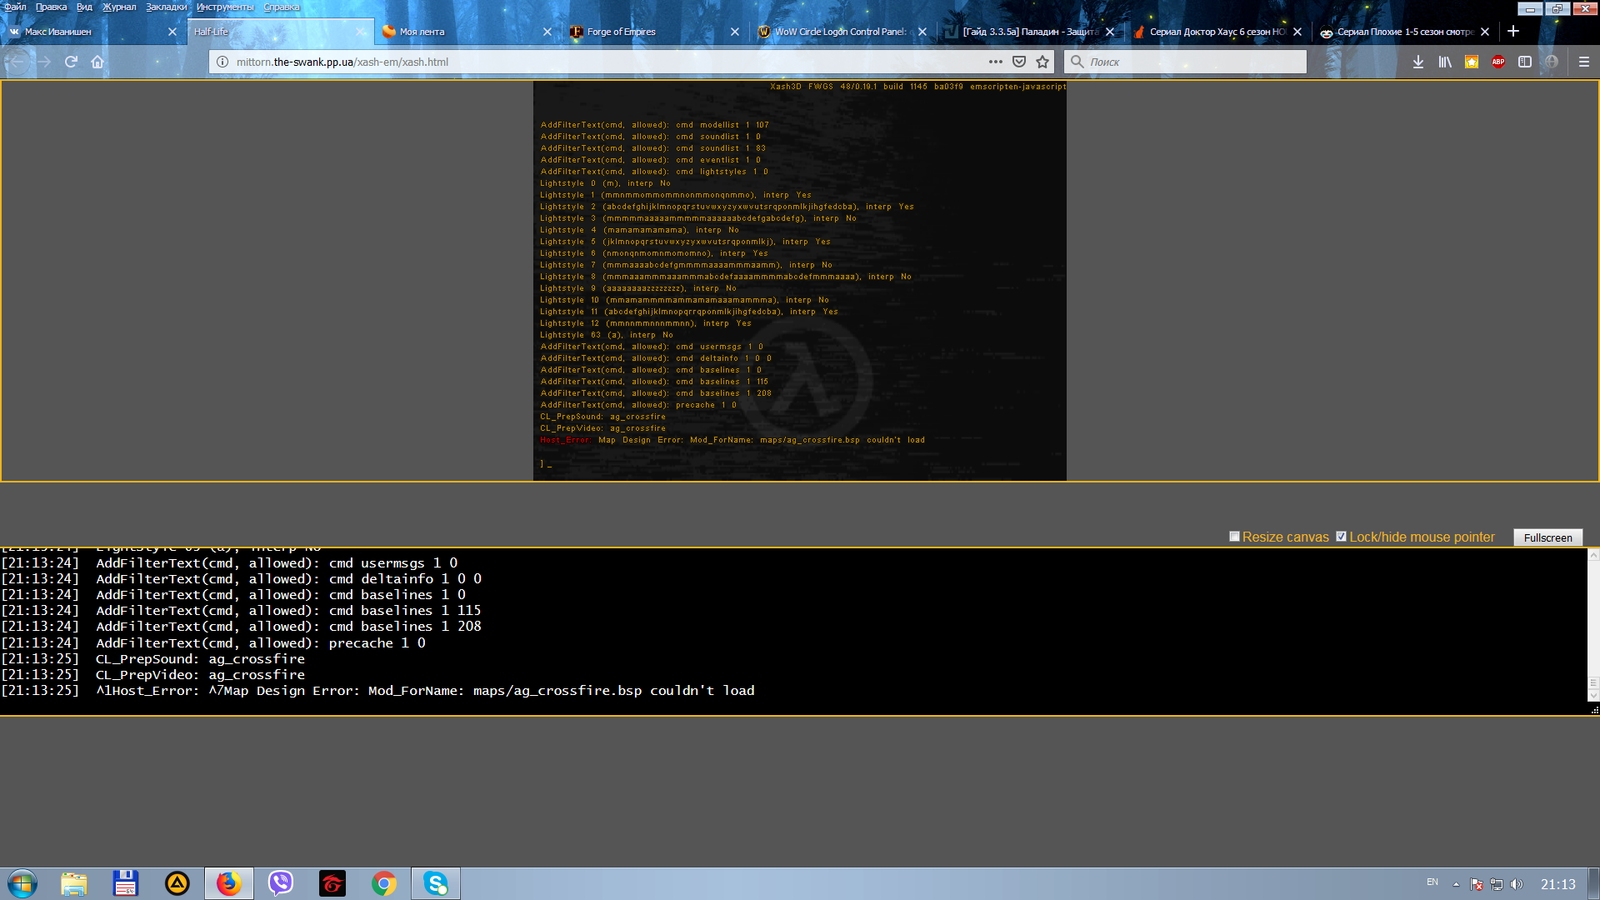Screen dimensions: 1600x900
Task: Show hidden system tray icons
Action: (1456, 884)
